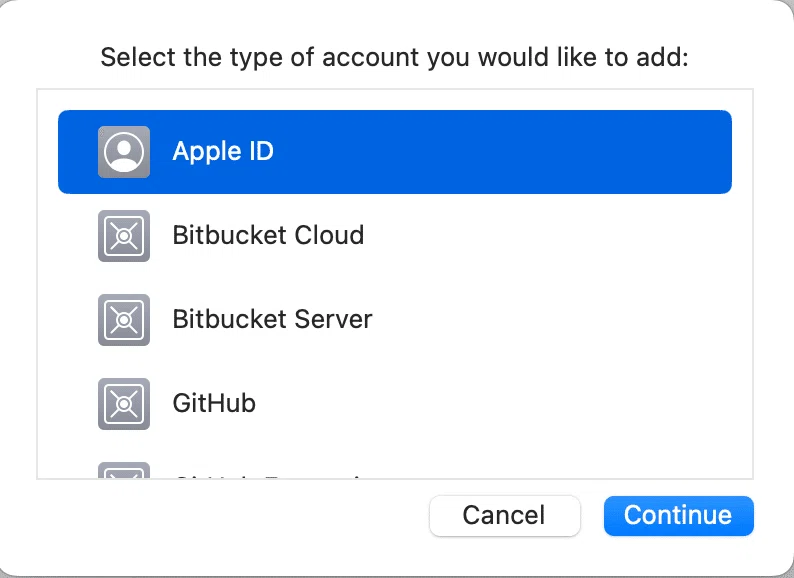Choose Bitbucket Cloud from the list
794x578 pixels.
(395, 236)
